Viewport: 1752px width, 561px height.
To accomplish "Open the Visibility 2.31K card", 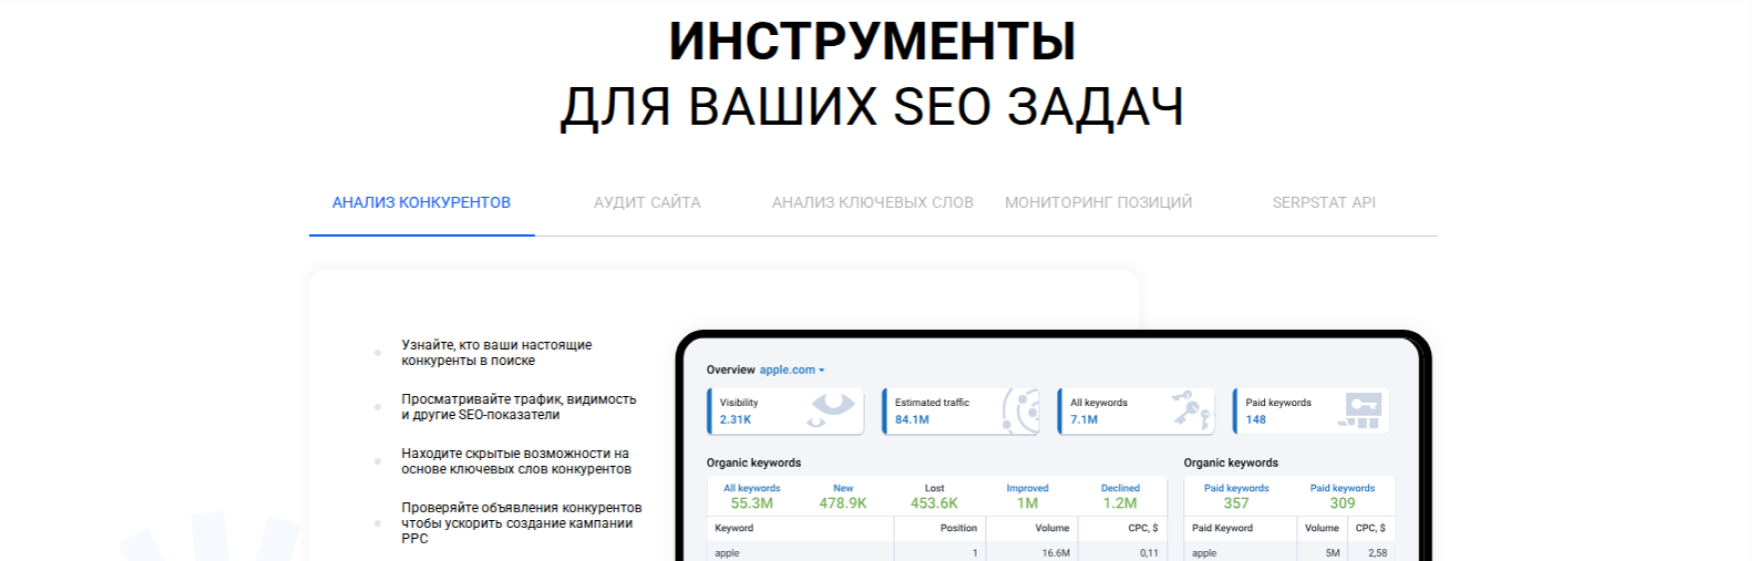I will click(785, 411).
